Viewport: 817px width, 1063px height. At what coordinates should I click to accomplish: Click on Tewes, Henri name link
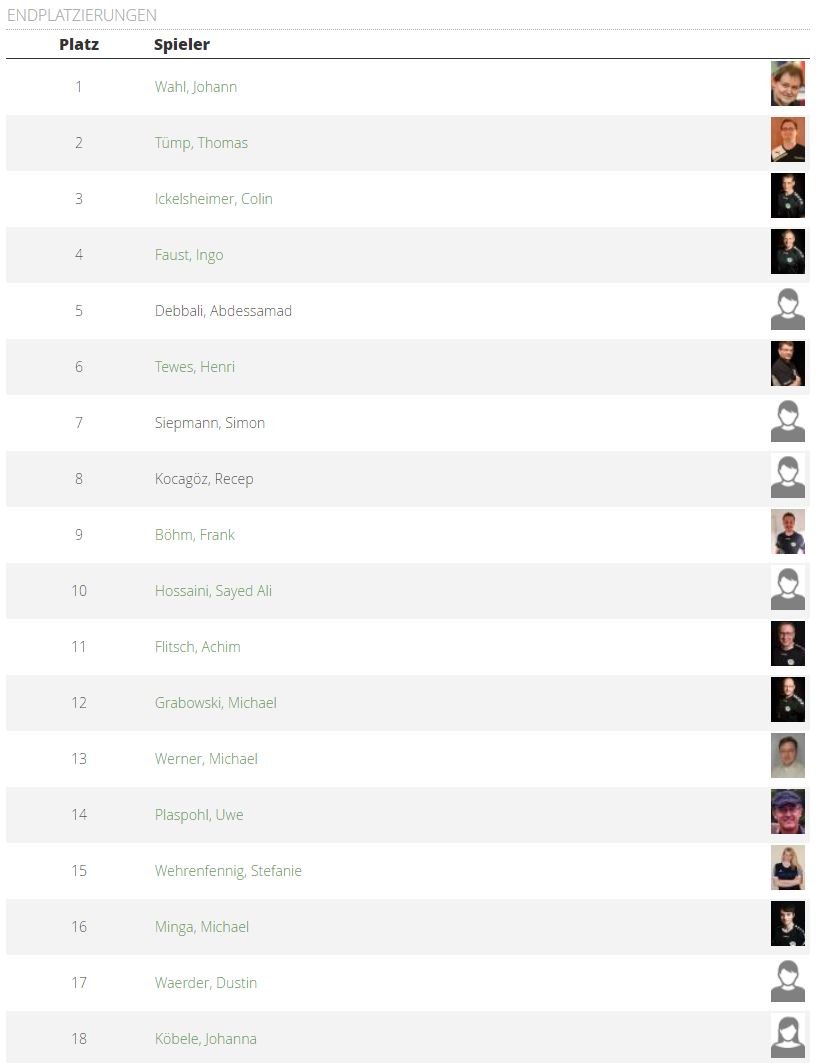tap(195, 367)
